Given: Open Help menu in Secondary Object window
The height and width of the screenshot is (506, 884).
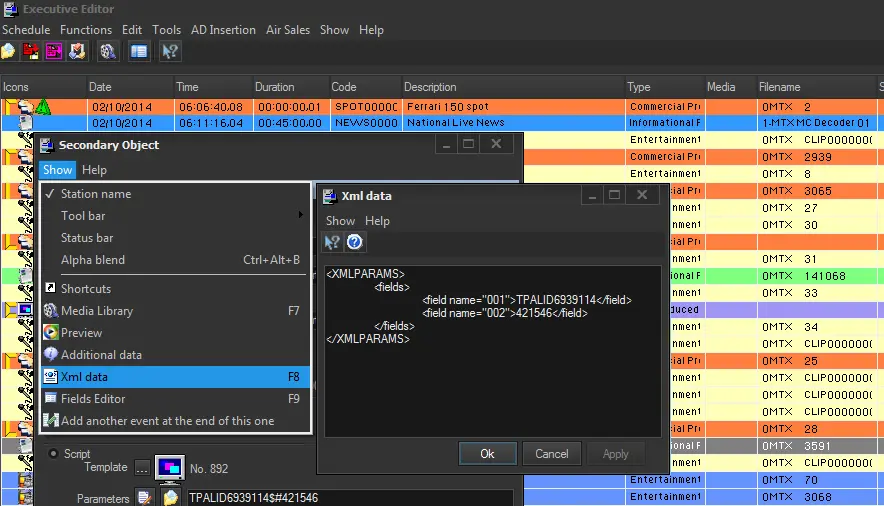Looking at the screenshot, I should pyautogui.click(x=94, y=170).
